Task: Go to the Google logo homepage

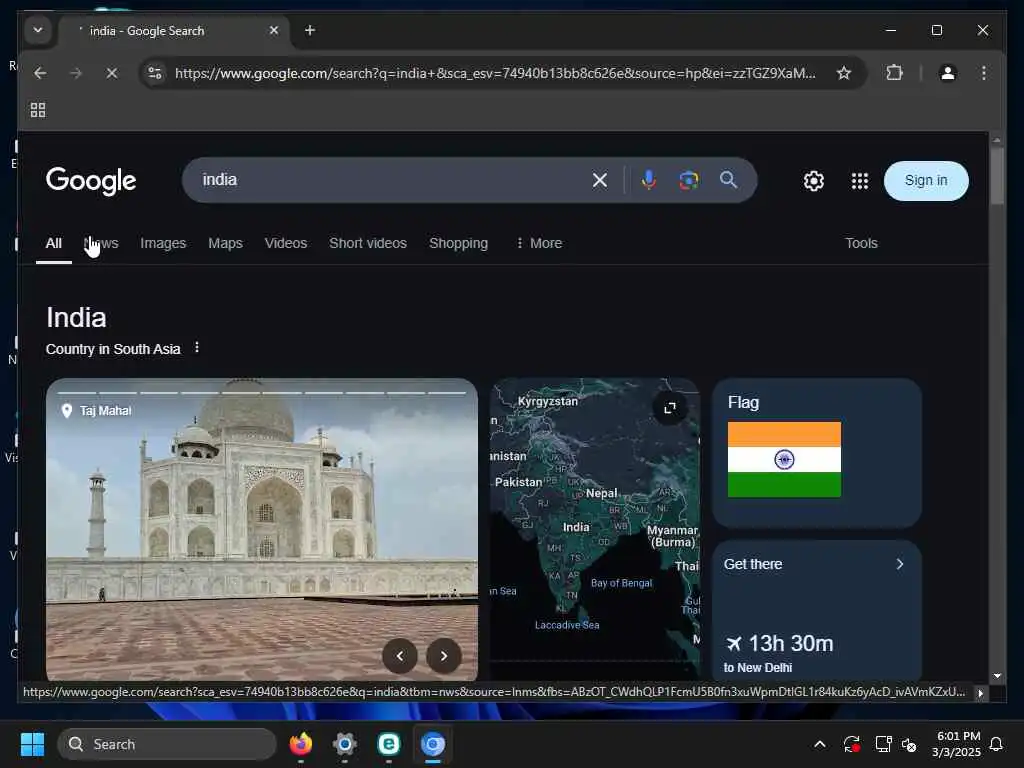Action: pyautogui.click(x=91, y=181)
